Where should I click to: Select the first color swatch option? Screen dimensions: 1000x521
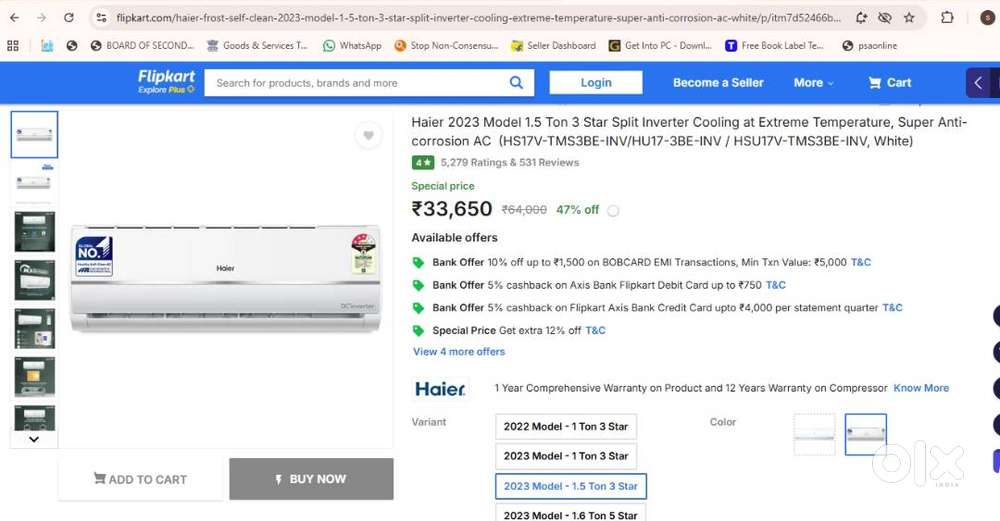(x=814, y=435)
